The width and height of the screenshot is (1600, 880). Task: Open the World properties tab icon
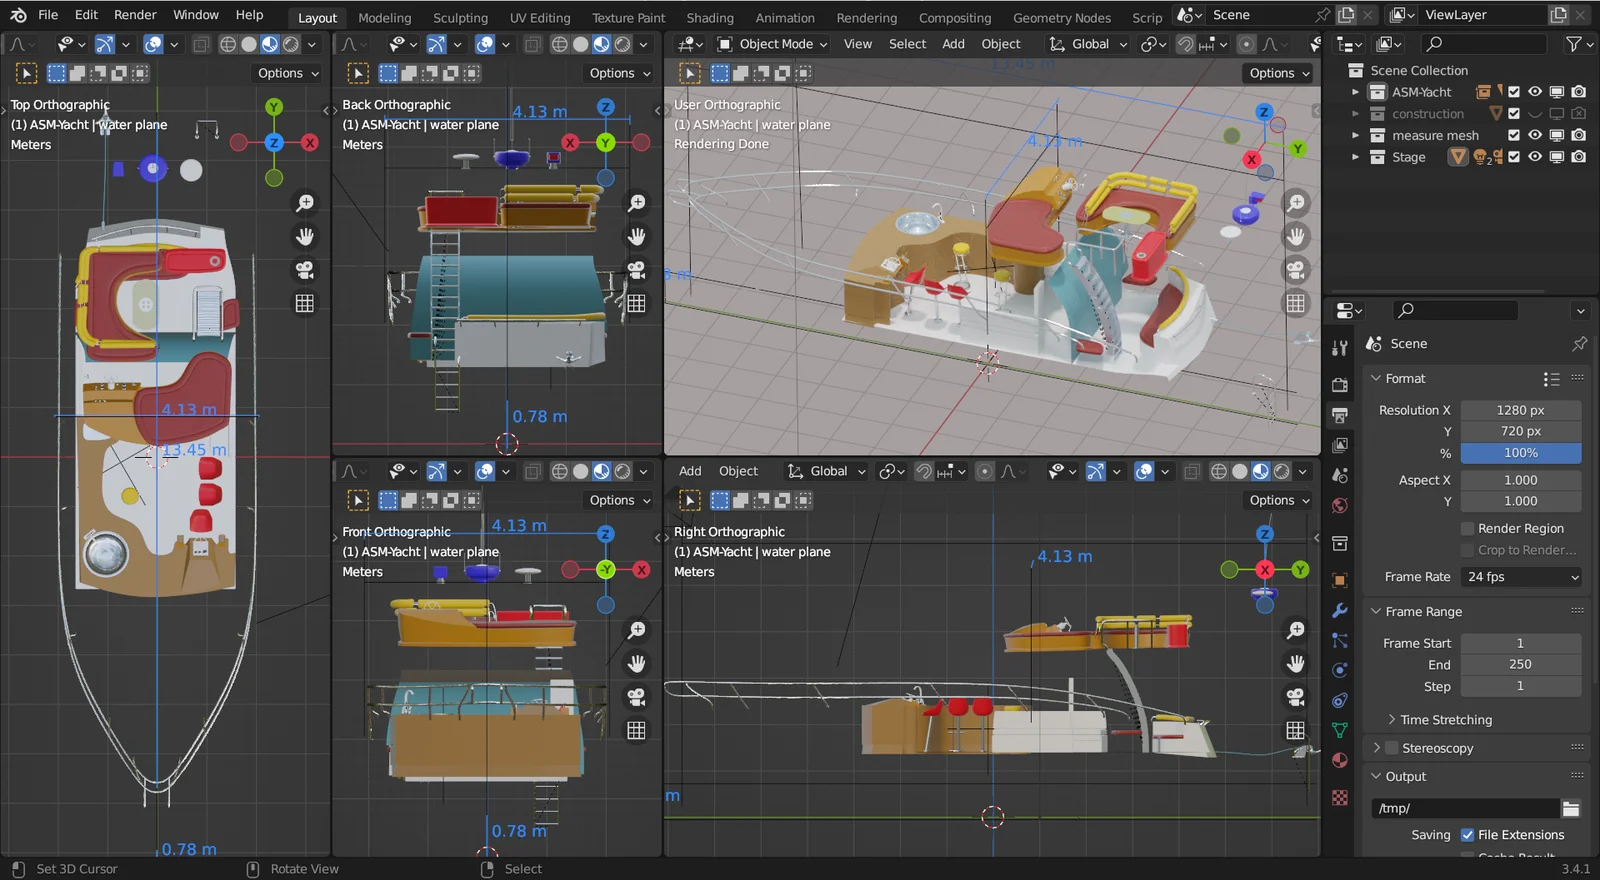(x=1340, y=506)
